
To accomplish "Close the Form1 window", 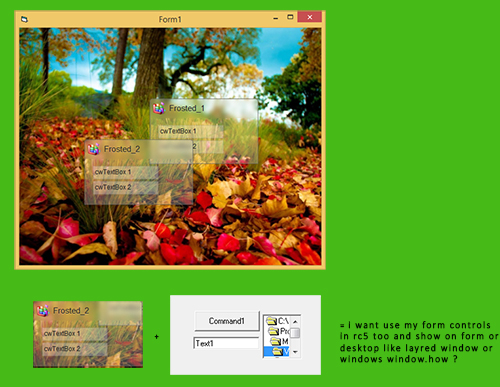I will click(x=309, y=17).
